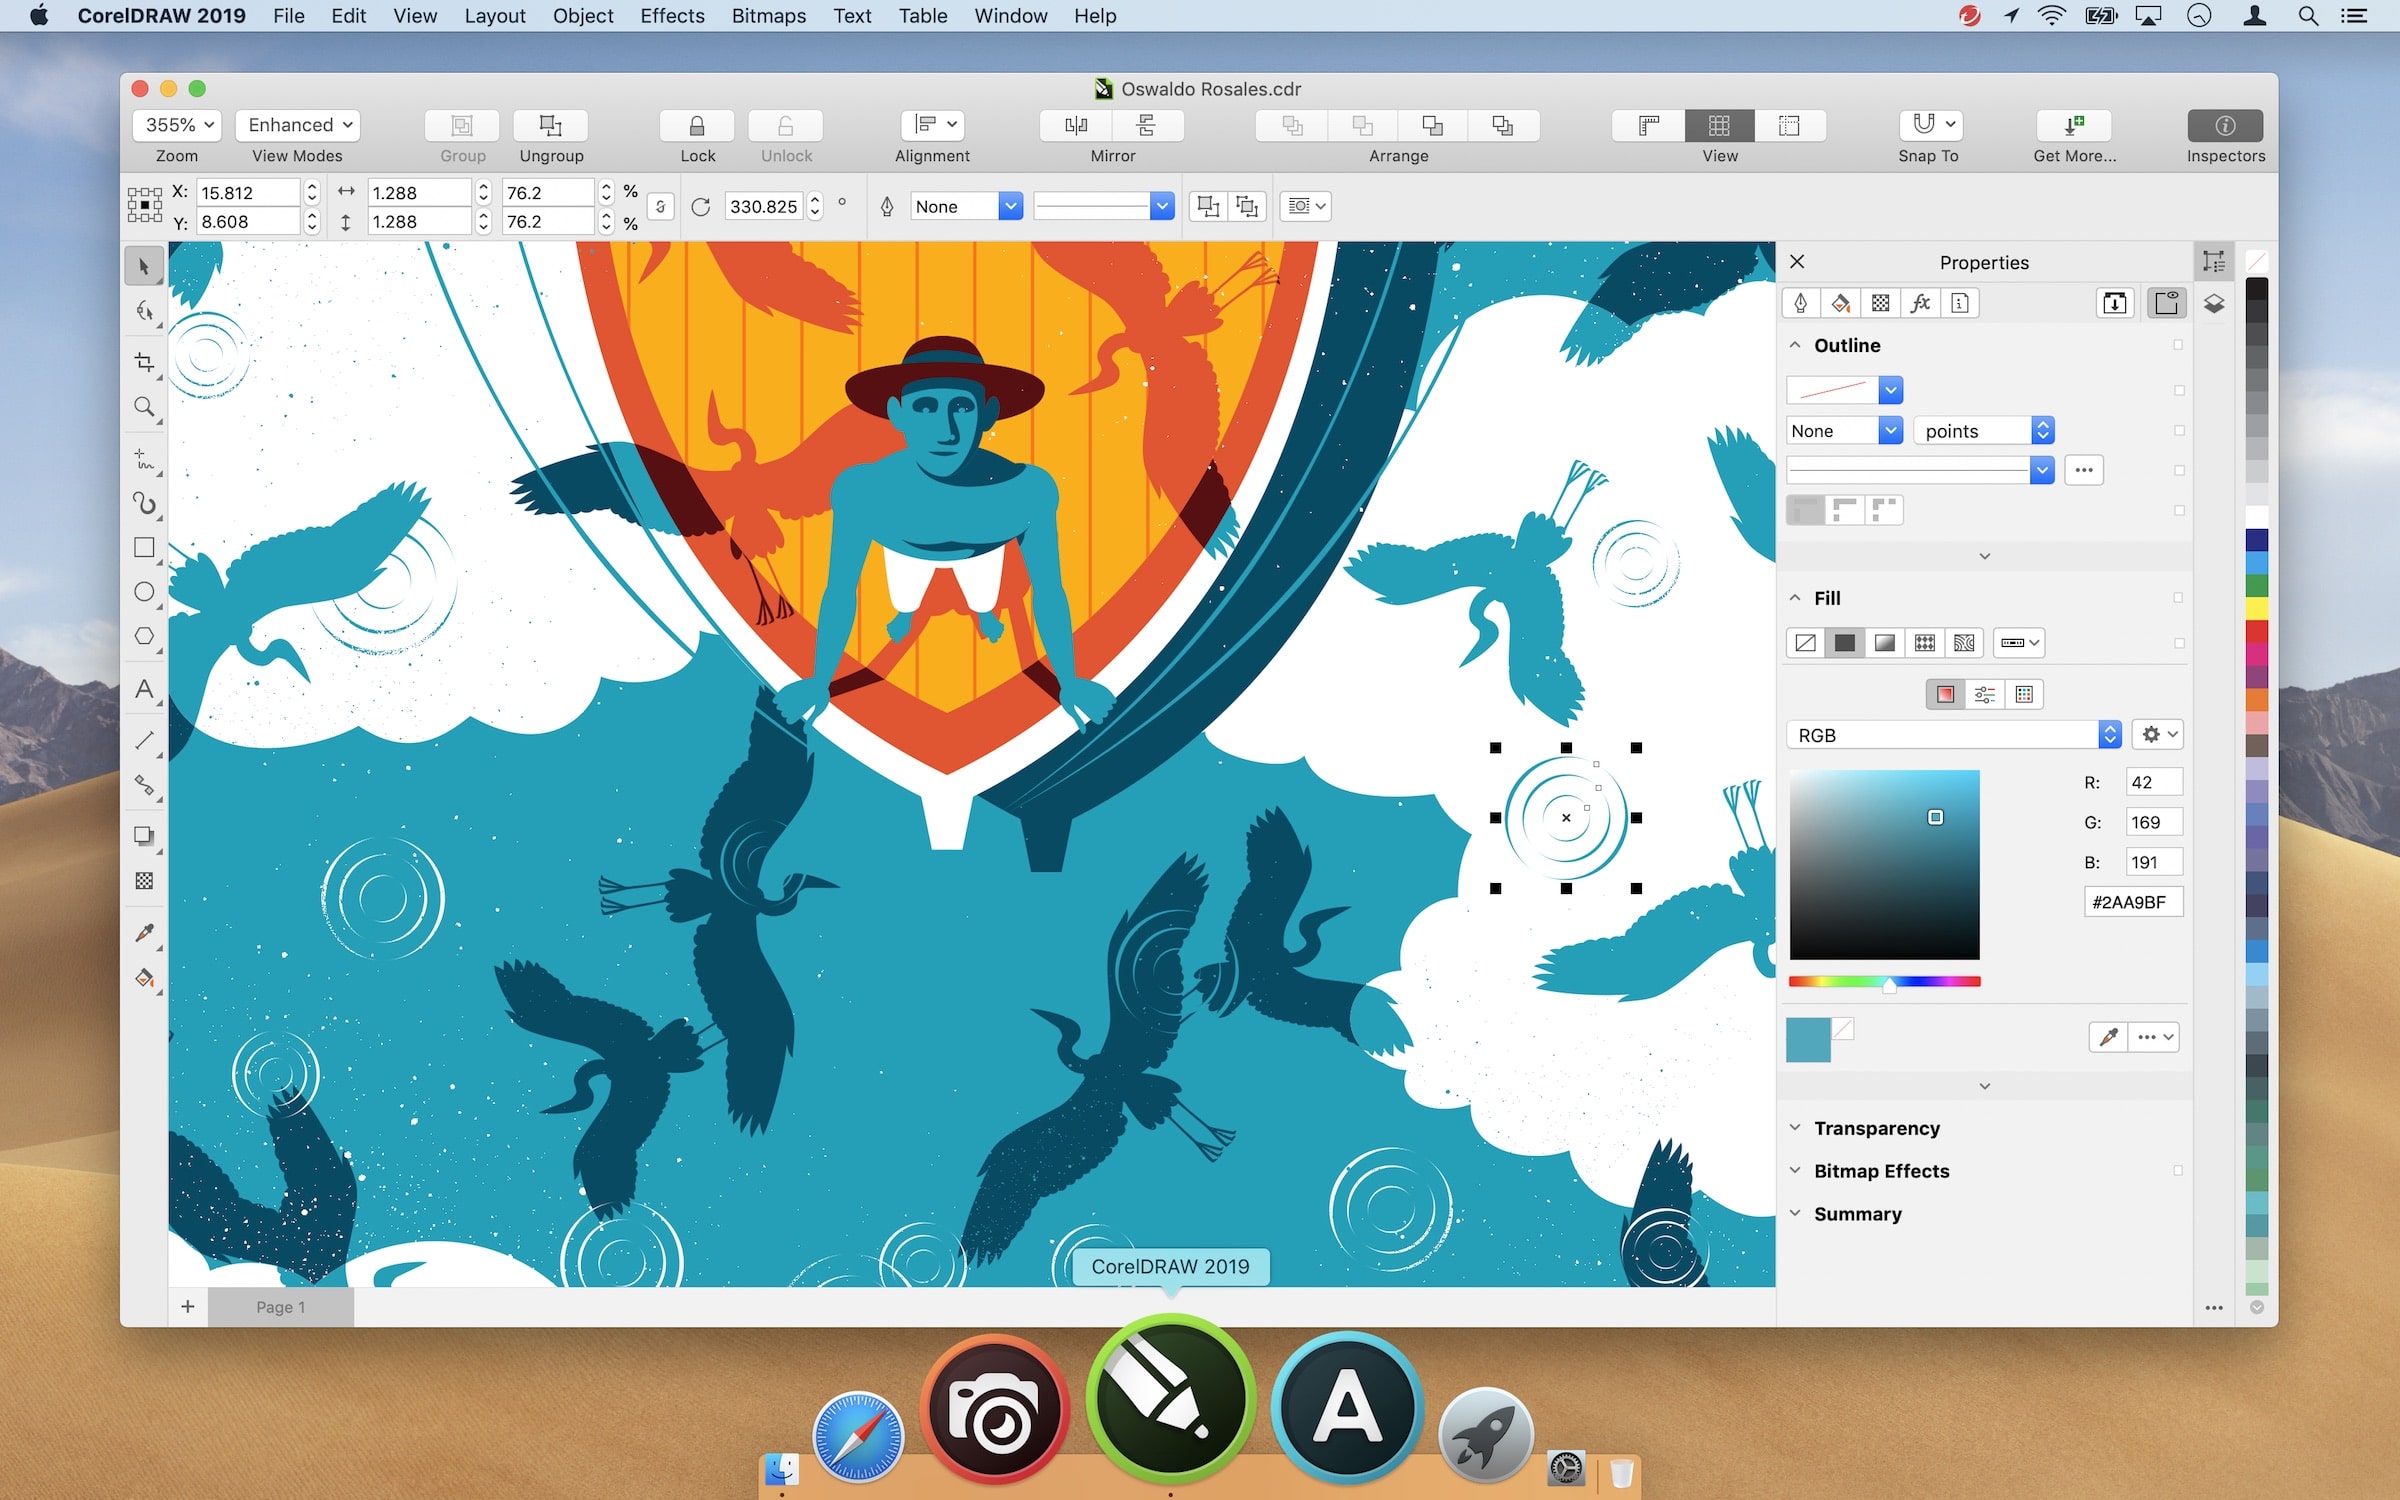Select the Rectangle tool
Image resolution: width=2400 pixels, height=1500 pixels.
pos(145,546)
